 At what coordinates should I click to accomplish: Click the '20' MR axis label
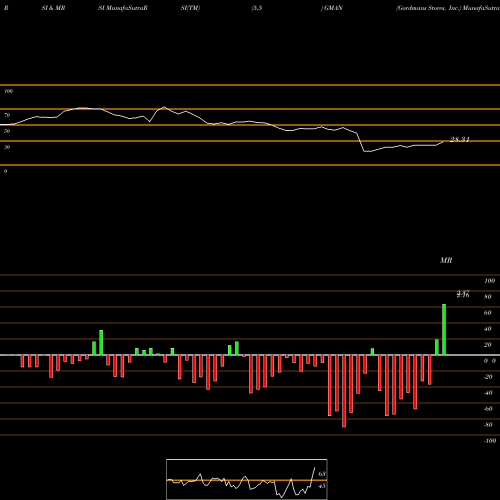coord(487,345)
